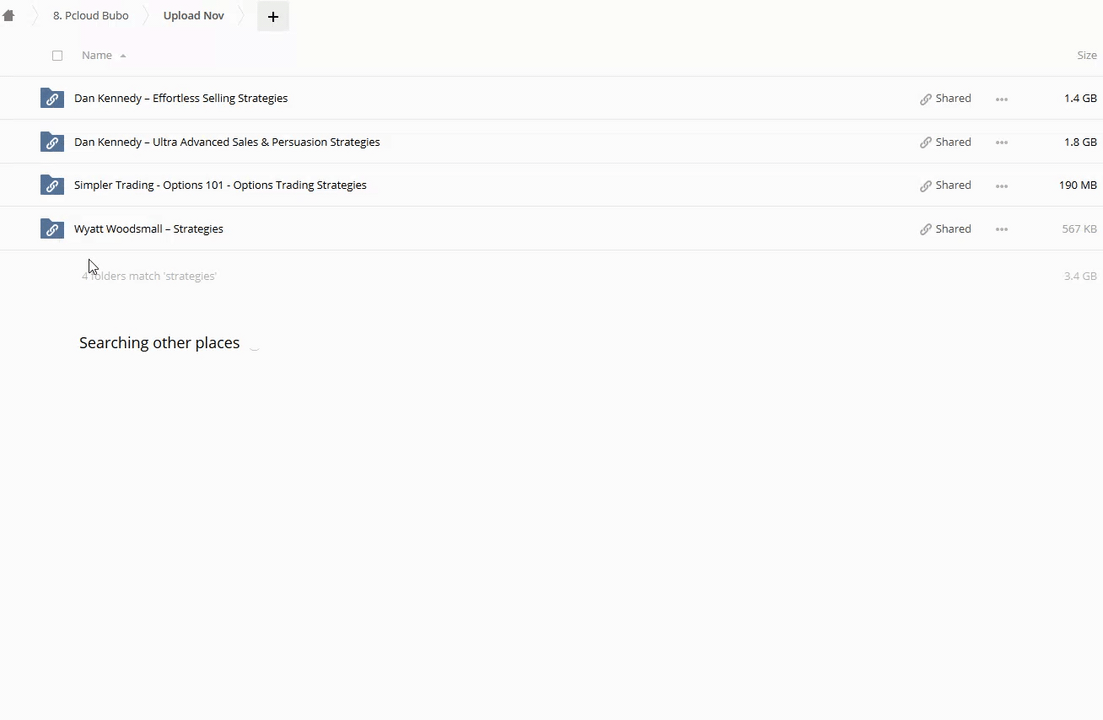
Task: Open the 8. Pcloud Bubo breadcrumb
Action: (90, 16)
